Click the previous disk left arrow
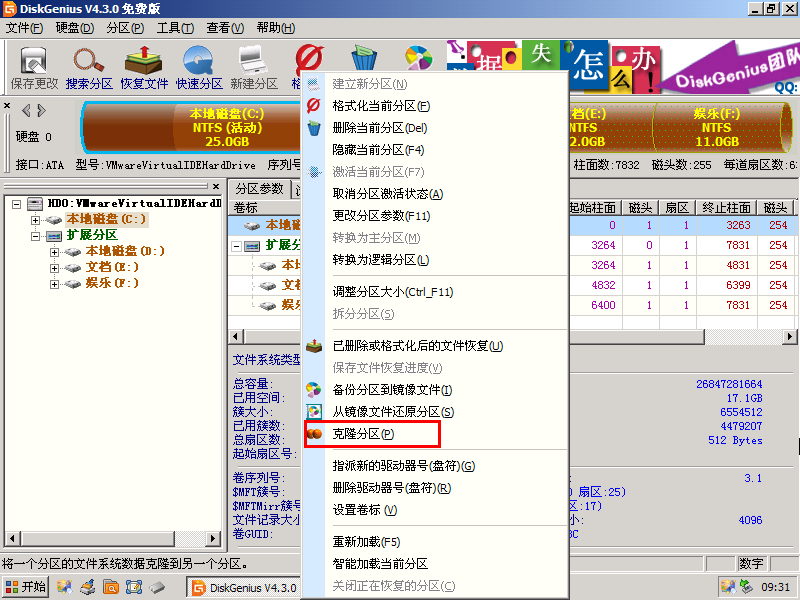 [x=26, y=110]
